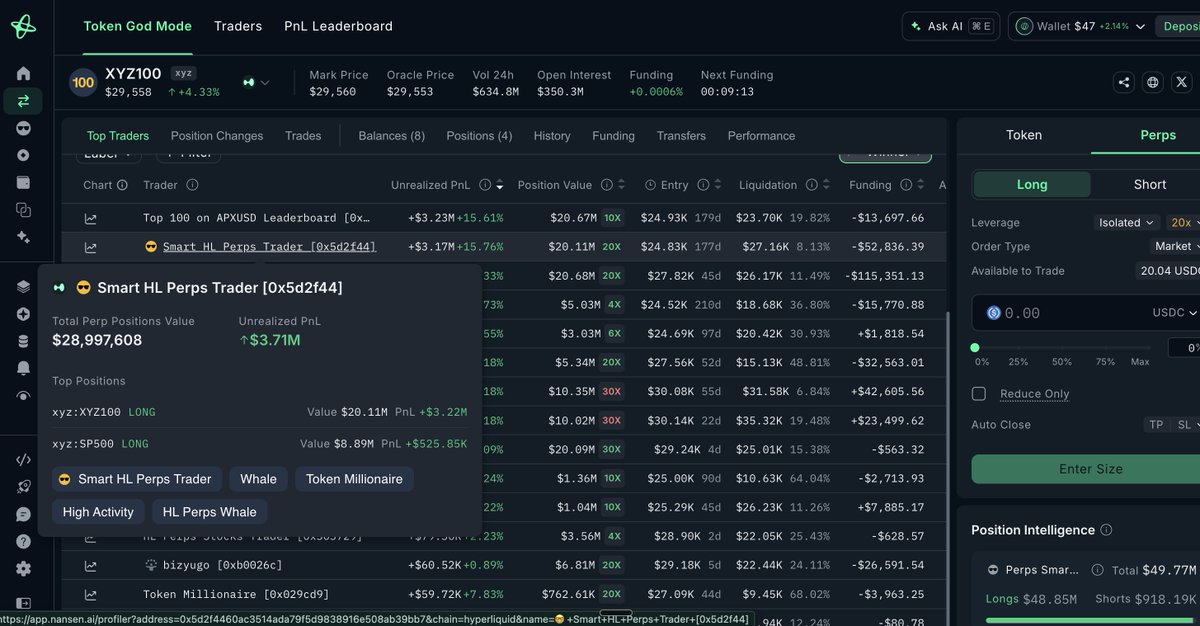Image resolution: width=1200 pixels, height=626 pixels.
Task: Open the database coins sidebar icon
Action: [23, 341]
